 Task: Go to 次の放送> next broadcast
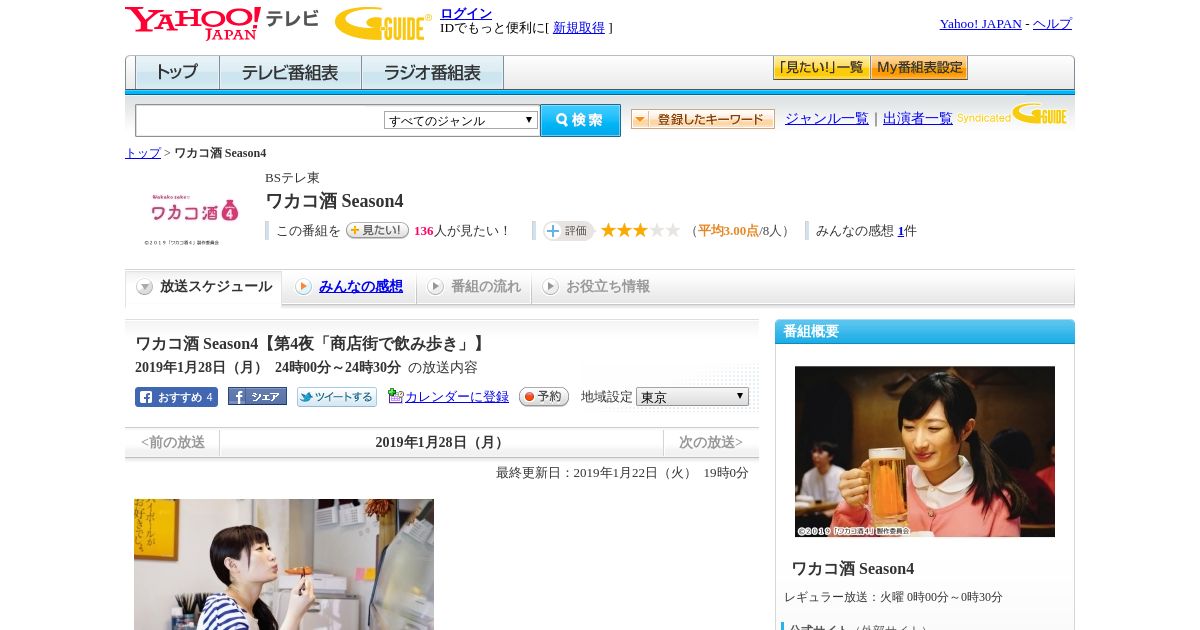click(711, 442)
